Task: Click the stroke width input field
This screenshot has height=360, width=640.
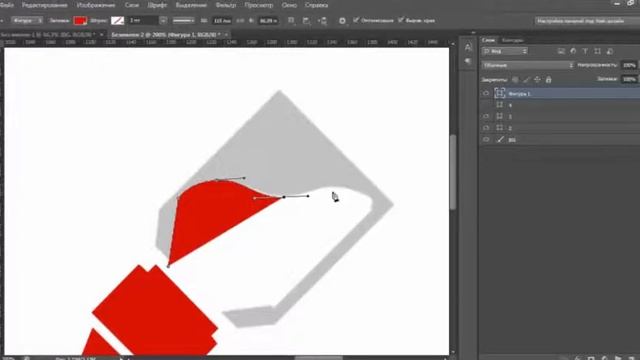Action: tap(143, 20)
